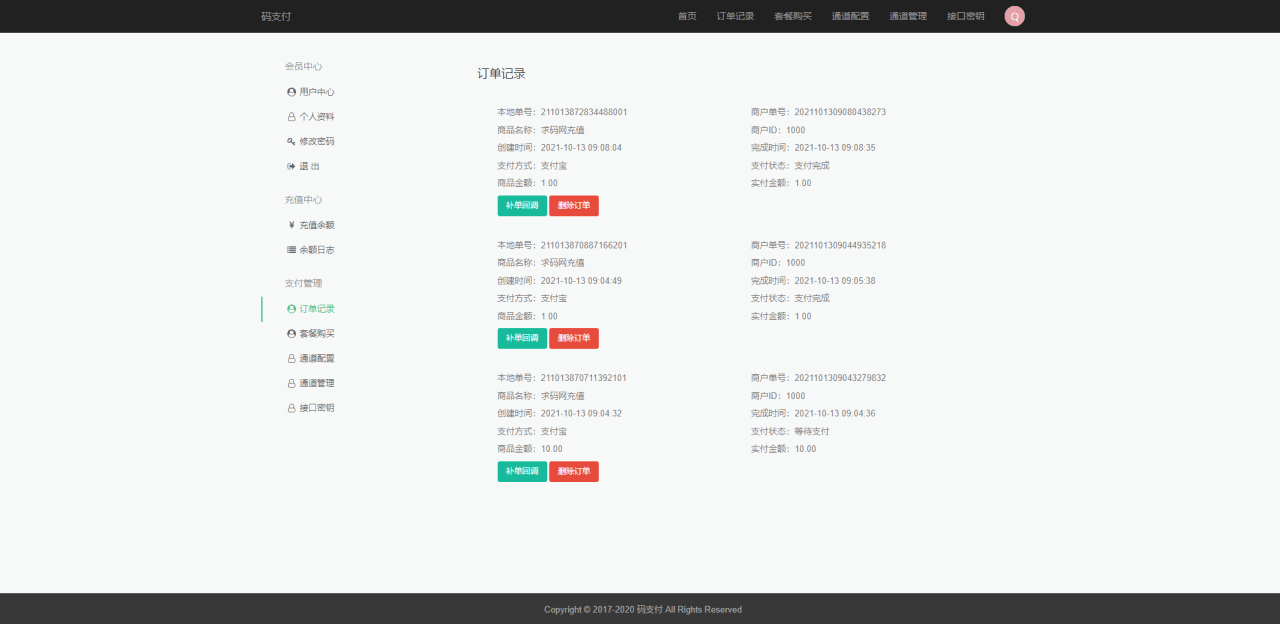Screen dimensions: 1280x624
Task: Click 删除订单 for the 10.00 pending order
Action: (574, 472)
